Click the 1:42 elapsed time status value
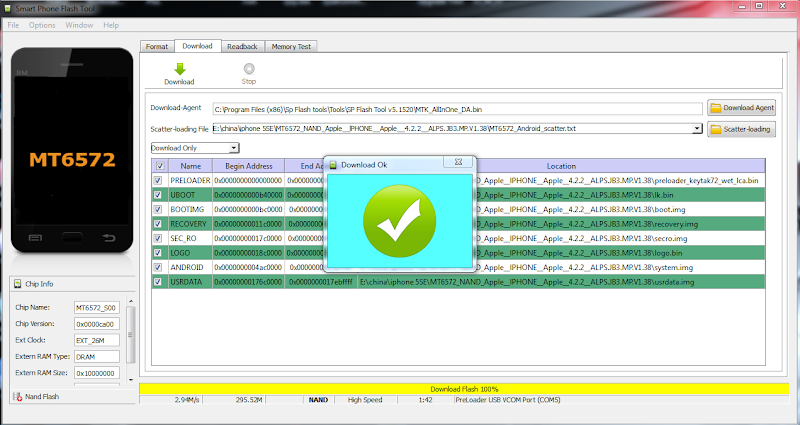Image resolution: width=800 pixels, height=425 pixels. click(x=426, y=400)
